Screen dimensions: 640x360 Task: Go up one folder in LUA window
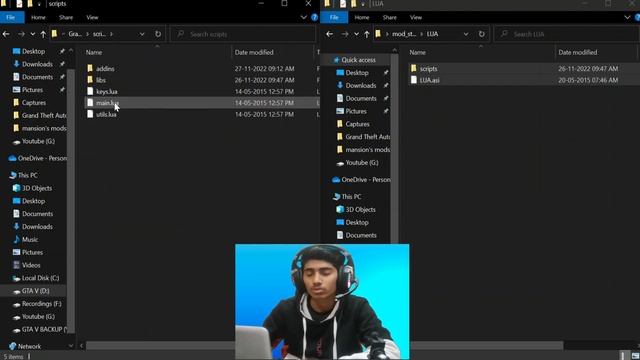(367, 34)
